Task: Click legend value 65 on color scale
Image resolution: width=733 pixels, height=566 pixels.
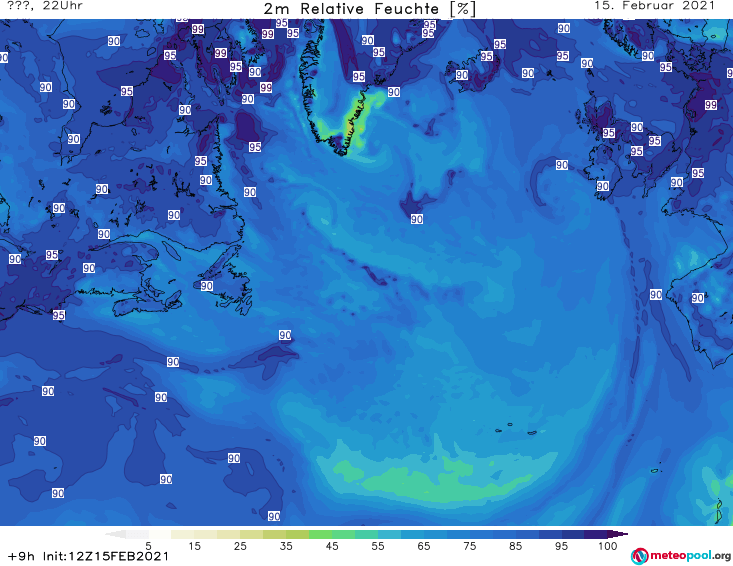Action: [424, 546]
